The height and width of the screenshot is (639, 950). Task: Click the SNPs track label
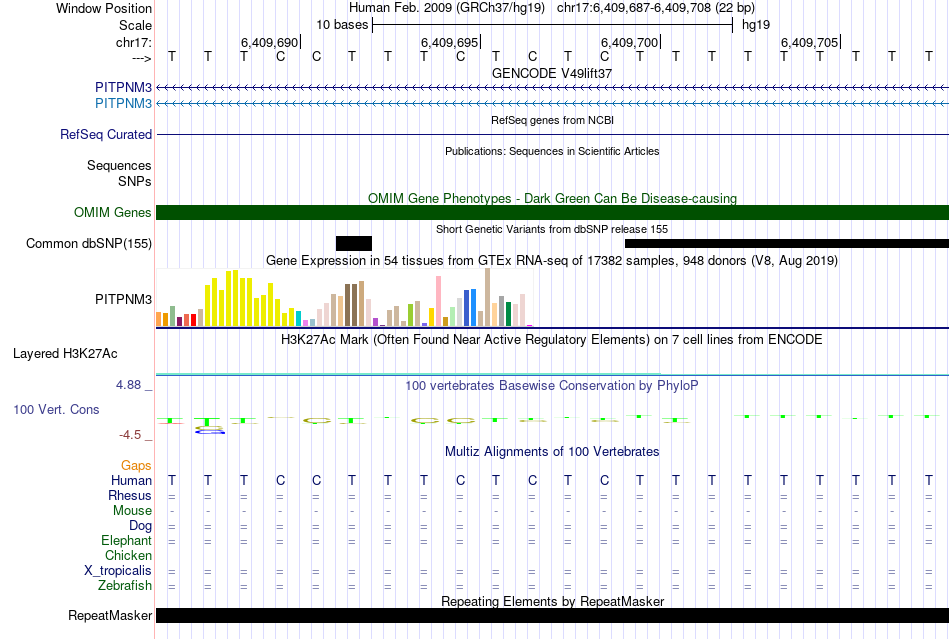(x=135, y=181)
